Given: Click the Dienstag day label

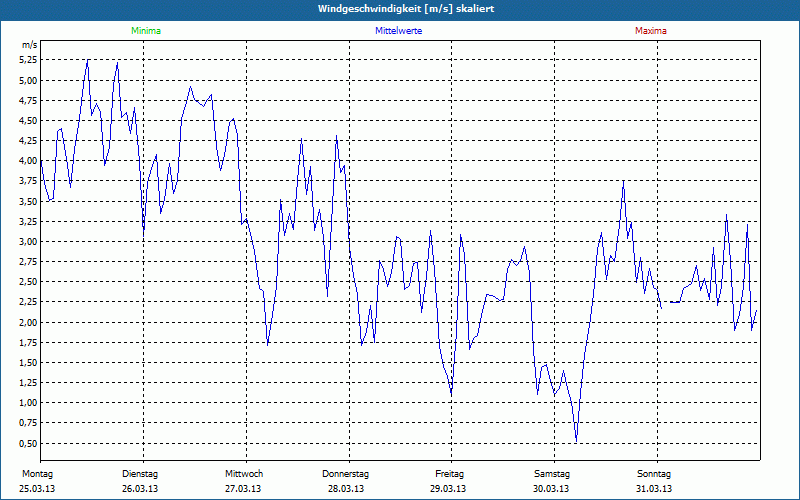Looking at the screenshot, I should coord(140,474).
